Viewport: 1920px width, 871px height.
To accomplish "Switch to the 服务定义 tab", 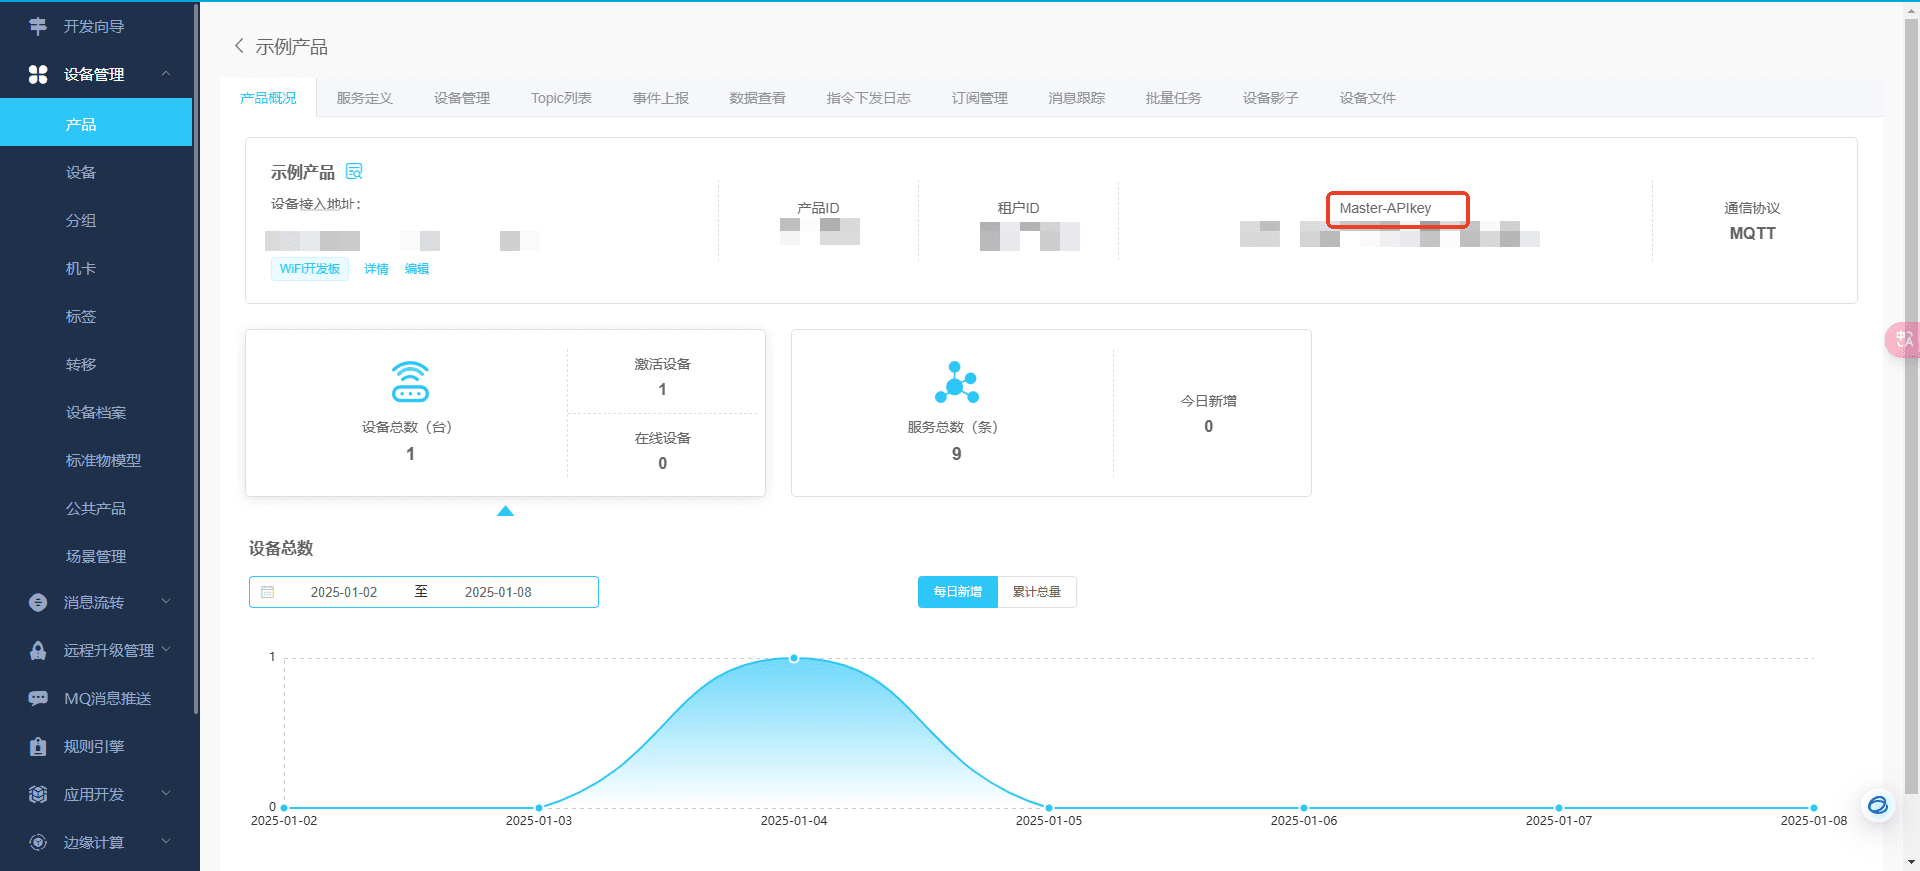I will (365, 98).
